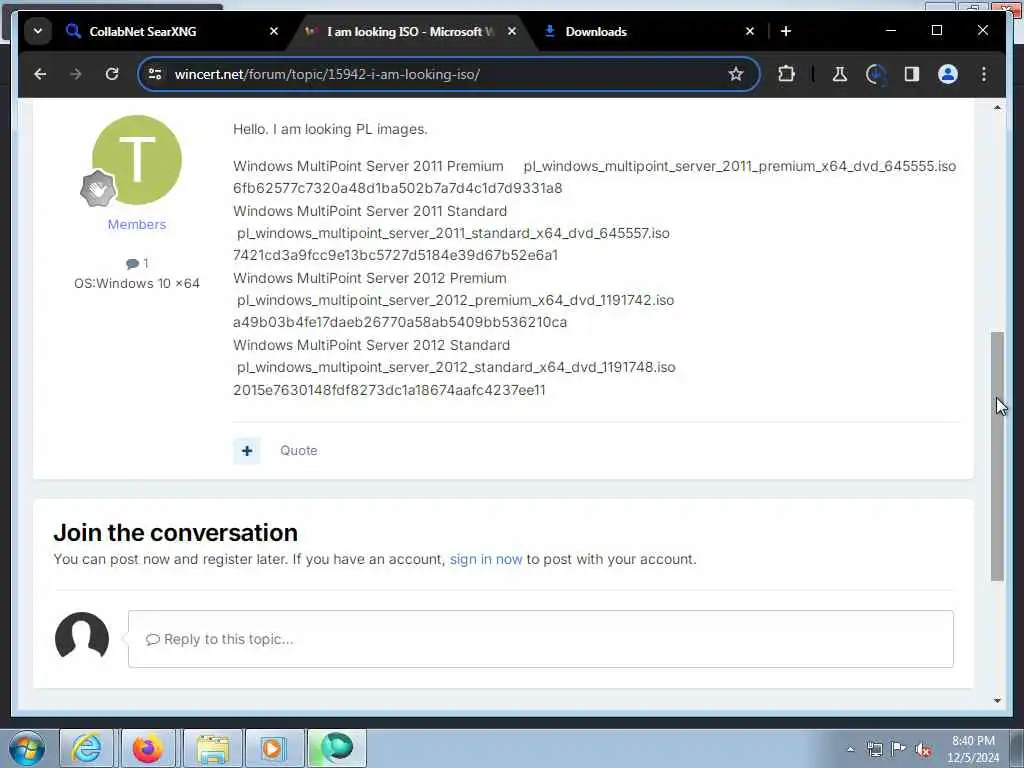Launch Firefox from the taskbar
This screenshot has height=768, width=1024.
(x=148, y=748)
